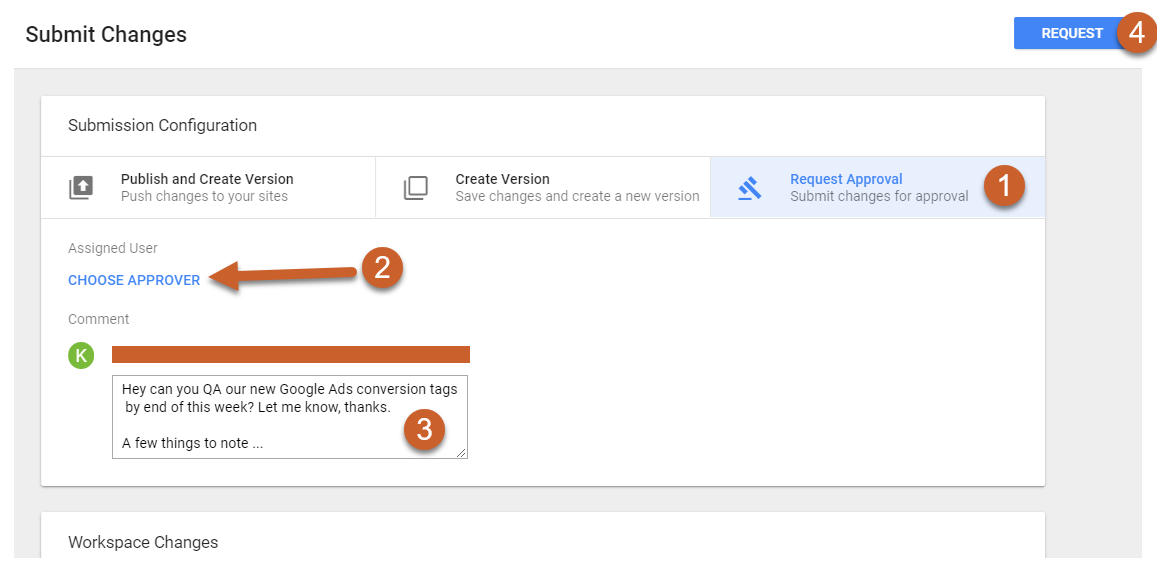Select the Create Version option
Viewport: 1157px width, 563px height.
[576, 187]
